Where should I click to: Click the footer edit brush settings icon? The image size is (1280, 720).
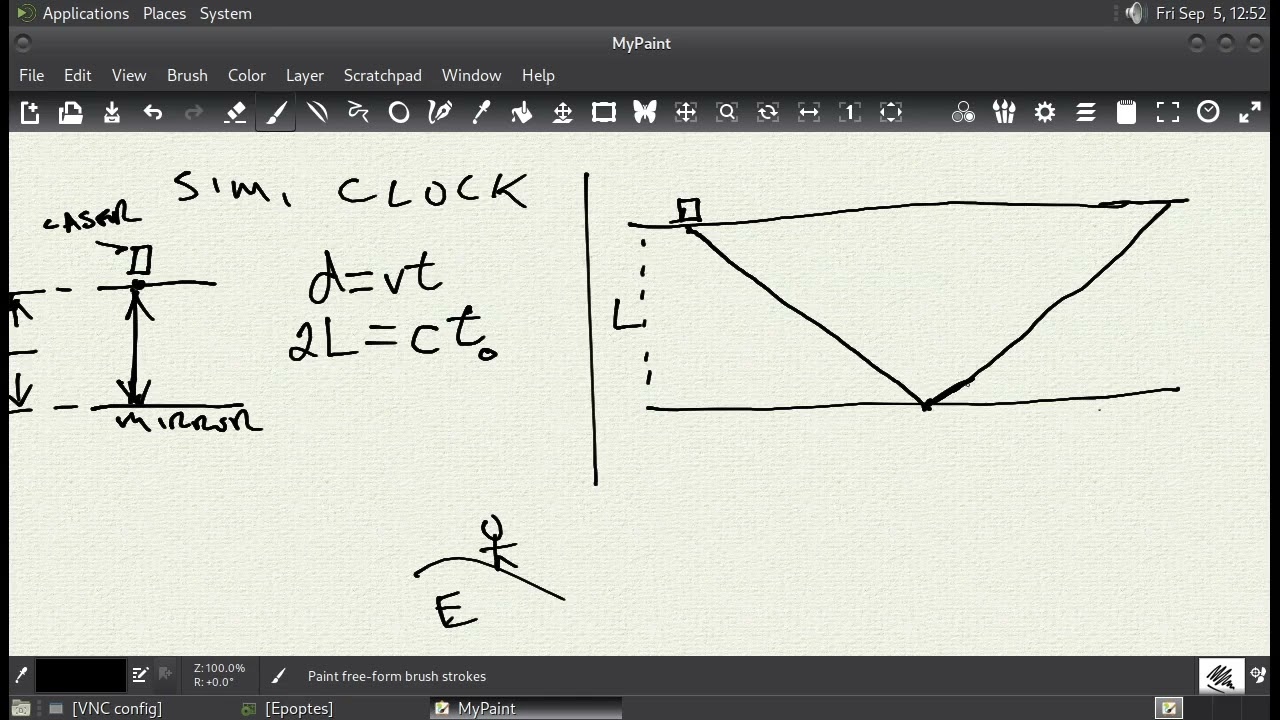(140, 675)
